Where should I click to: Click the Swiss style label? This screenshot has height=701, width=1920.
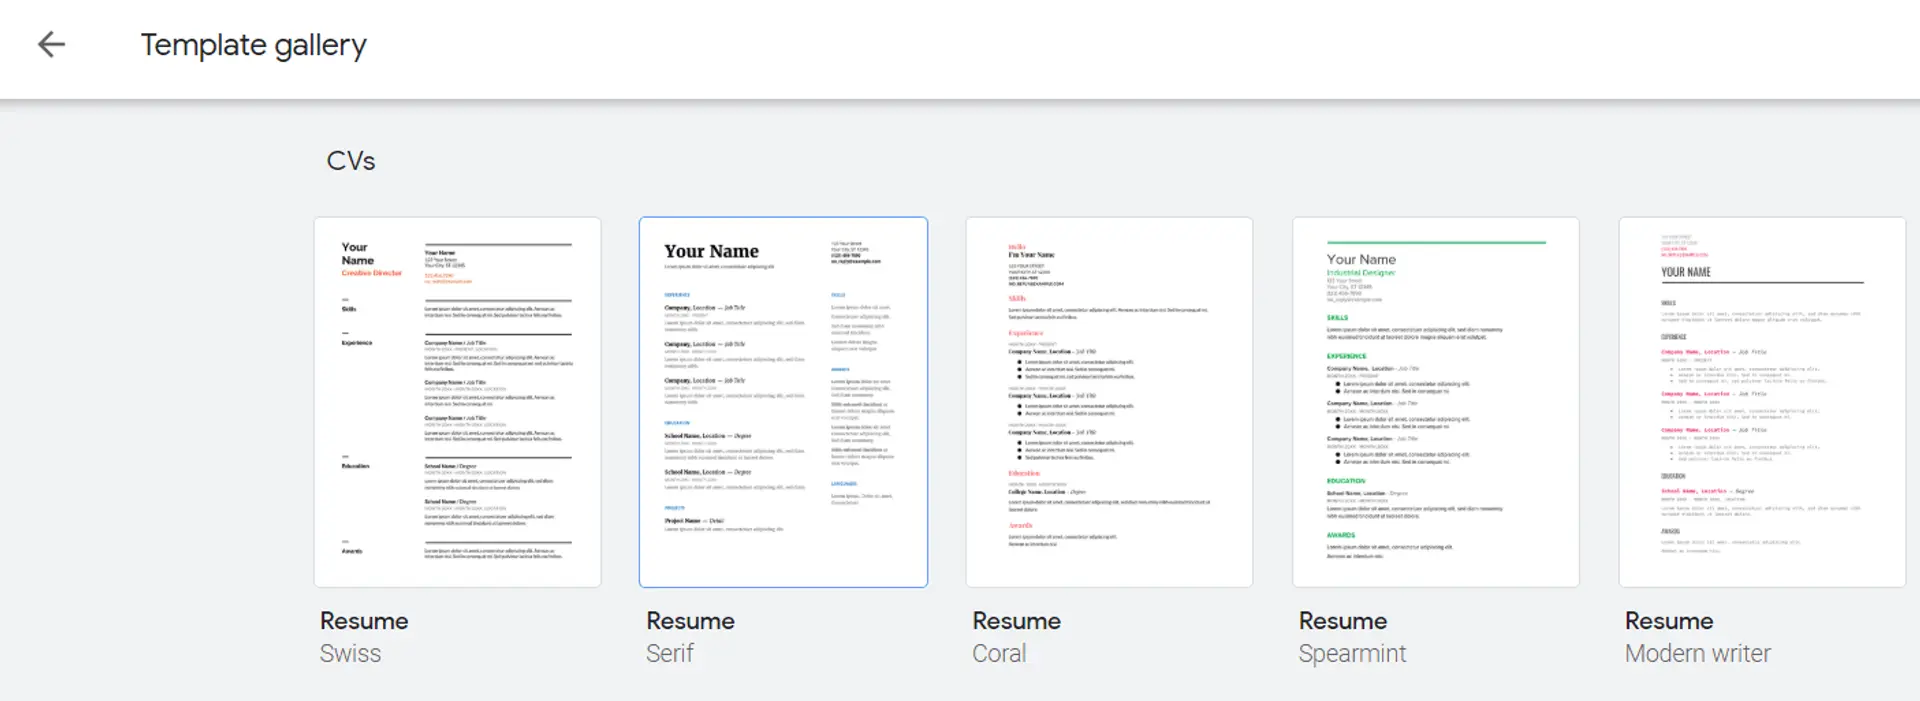click(350, 654)
